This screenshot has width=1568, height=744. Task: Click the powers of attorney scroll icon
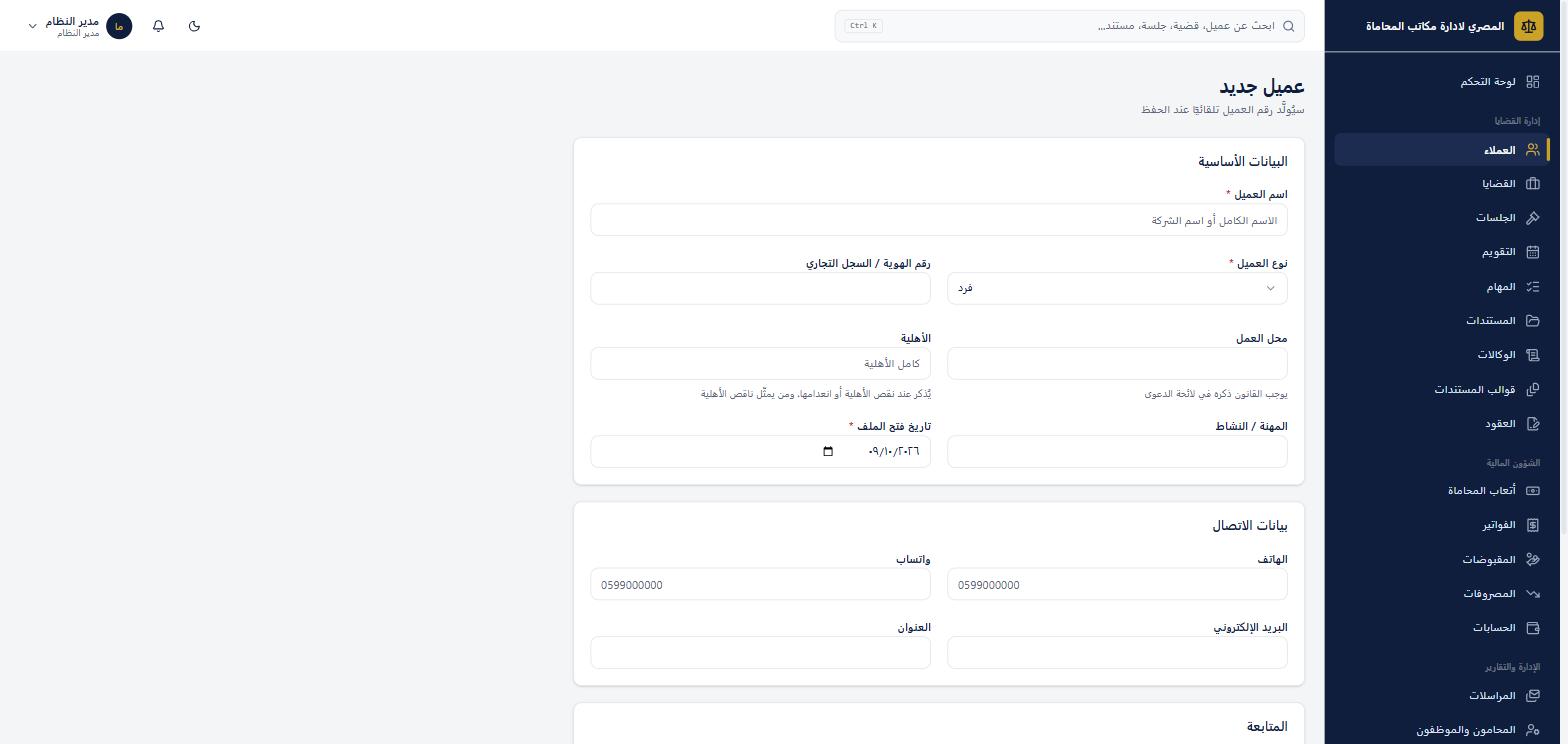(x=1533, y=355)
